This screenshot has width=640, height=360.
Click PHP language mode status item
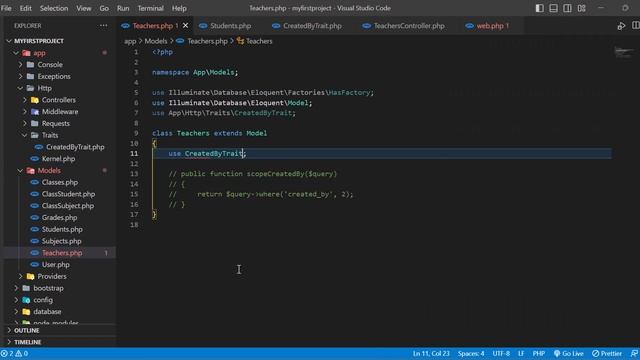[x=538, y=353]
